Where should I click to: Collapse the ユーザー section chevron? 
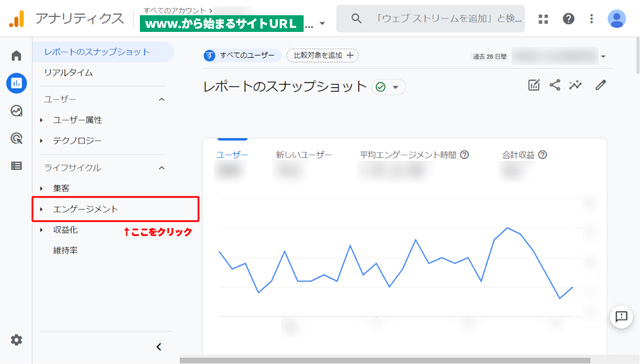[x=162, y=100]
